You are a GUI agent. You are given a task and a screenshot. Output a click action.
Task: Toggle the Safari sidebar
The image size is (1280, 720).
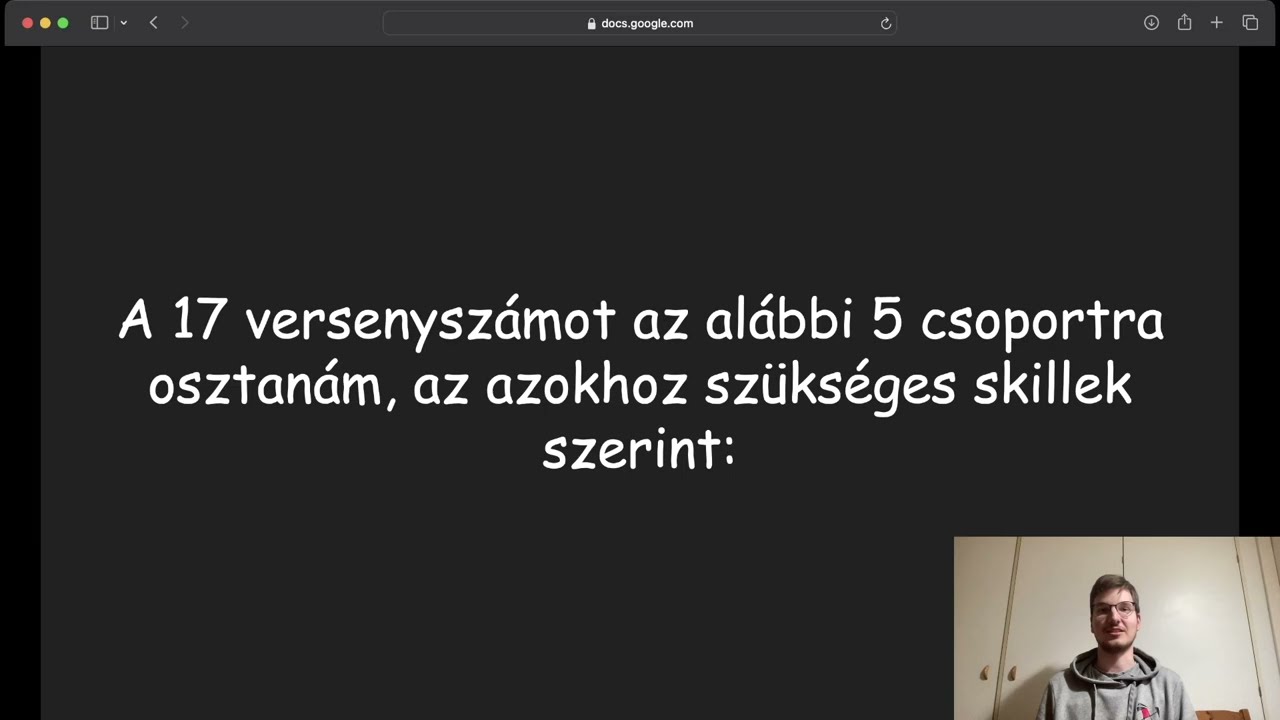[99, 23]
